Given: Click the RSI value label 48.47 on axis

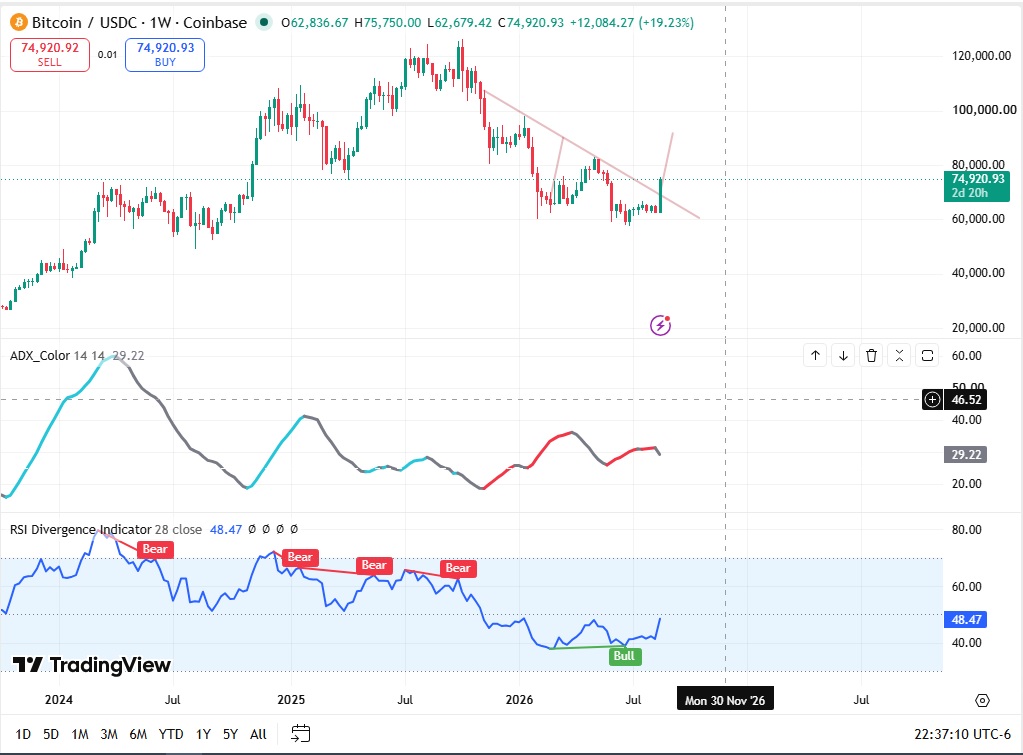Looking at the screenshot, I should coord(966,619).
